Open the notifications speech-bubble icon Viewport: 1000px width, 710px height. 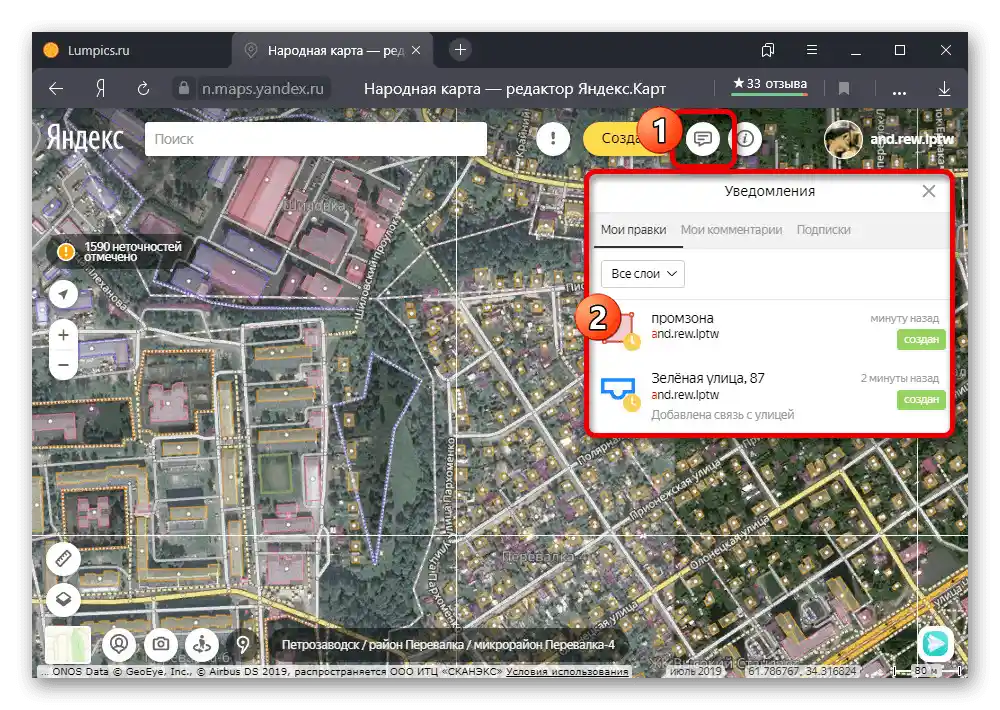click(x=704, y=139)
